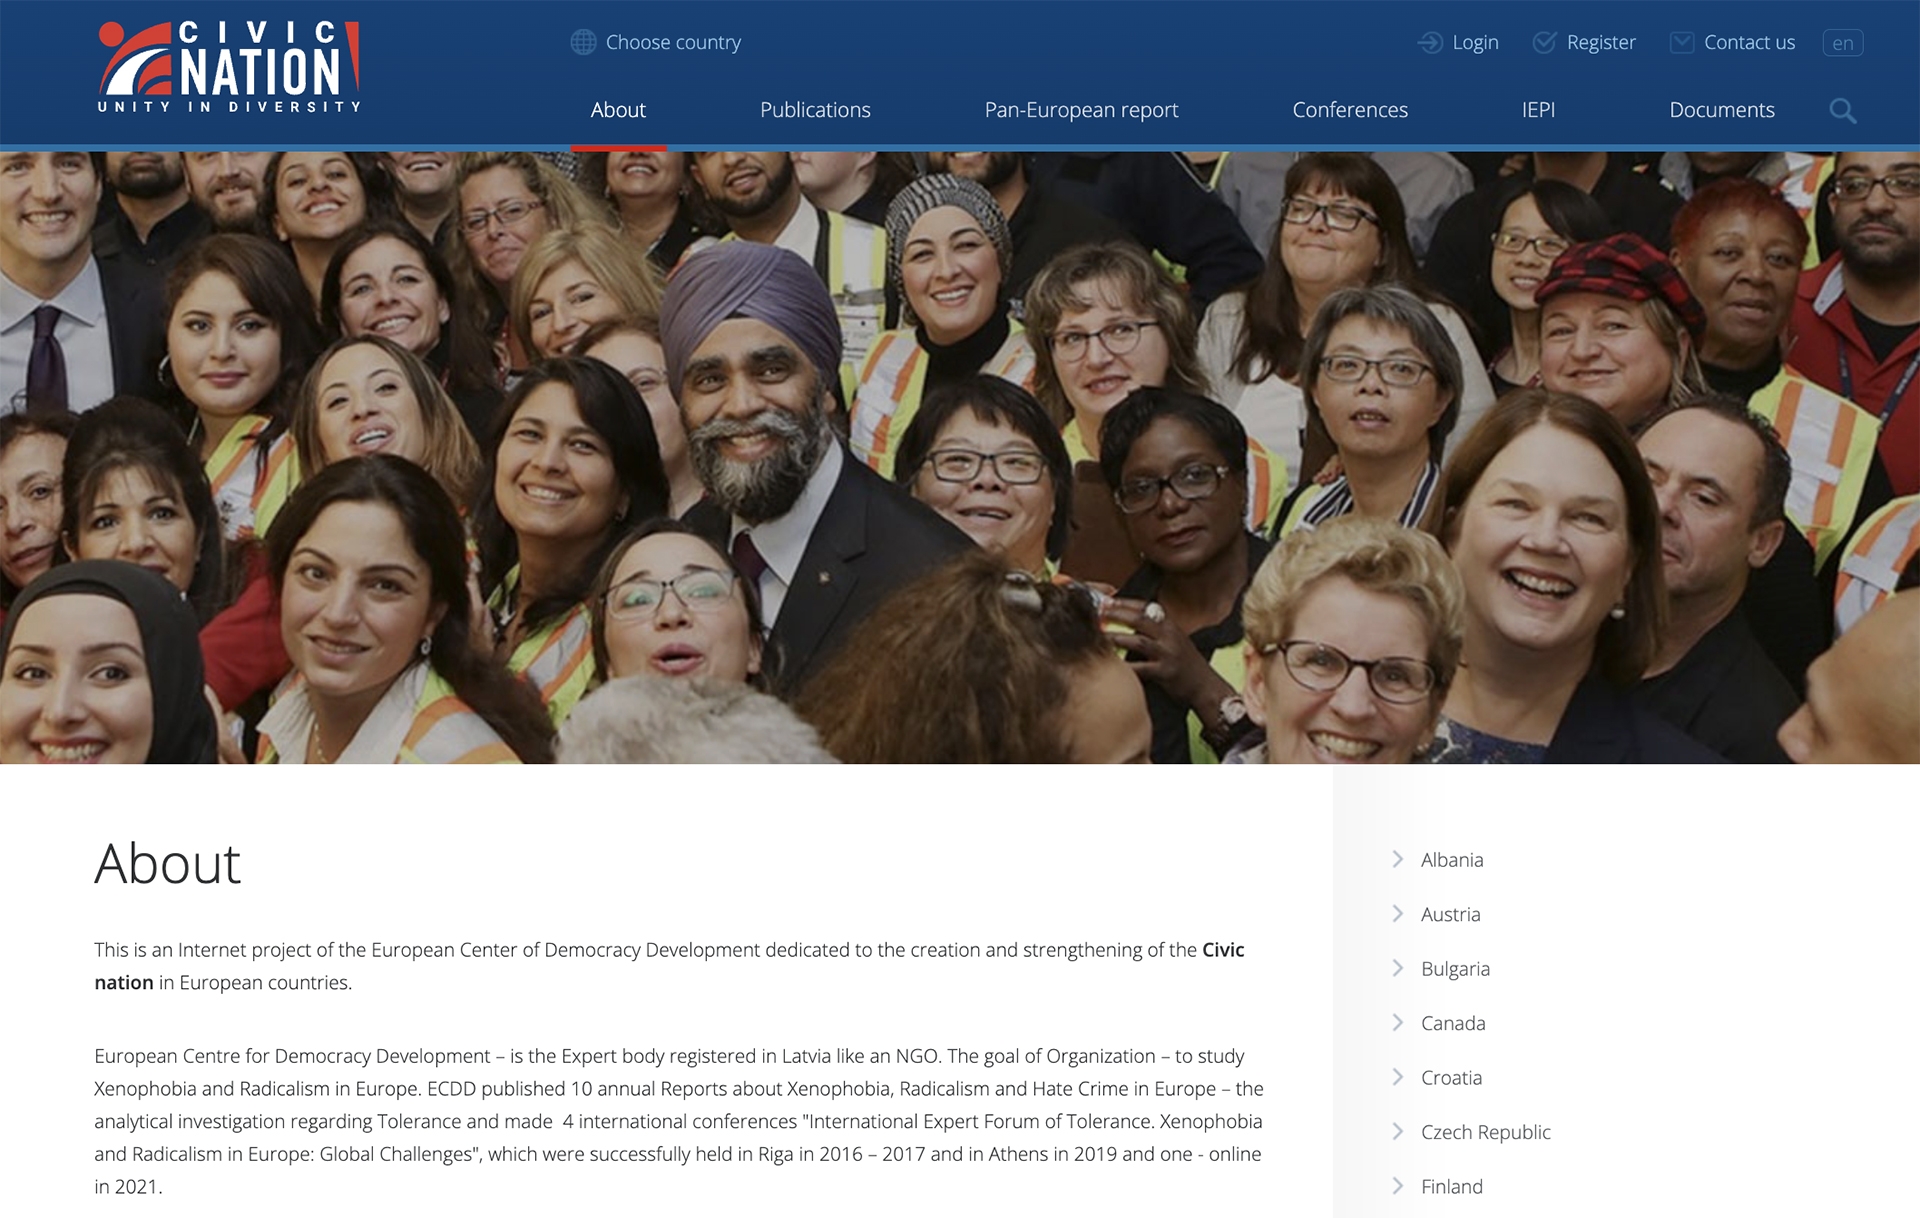Go to the Pan-European report tab
The width and height of the screenshot is (1920, 1218).
click(x=1081, y=110)
